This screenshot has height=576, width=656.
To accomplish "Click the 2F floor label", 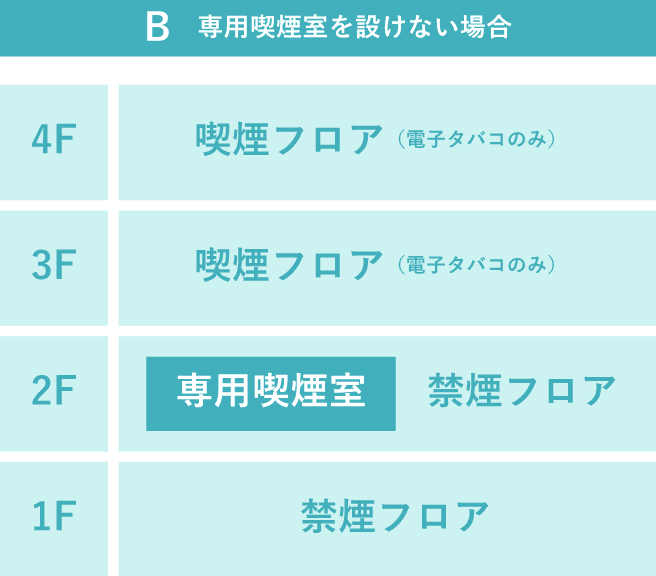I will tap(54, 390).
